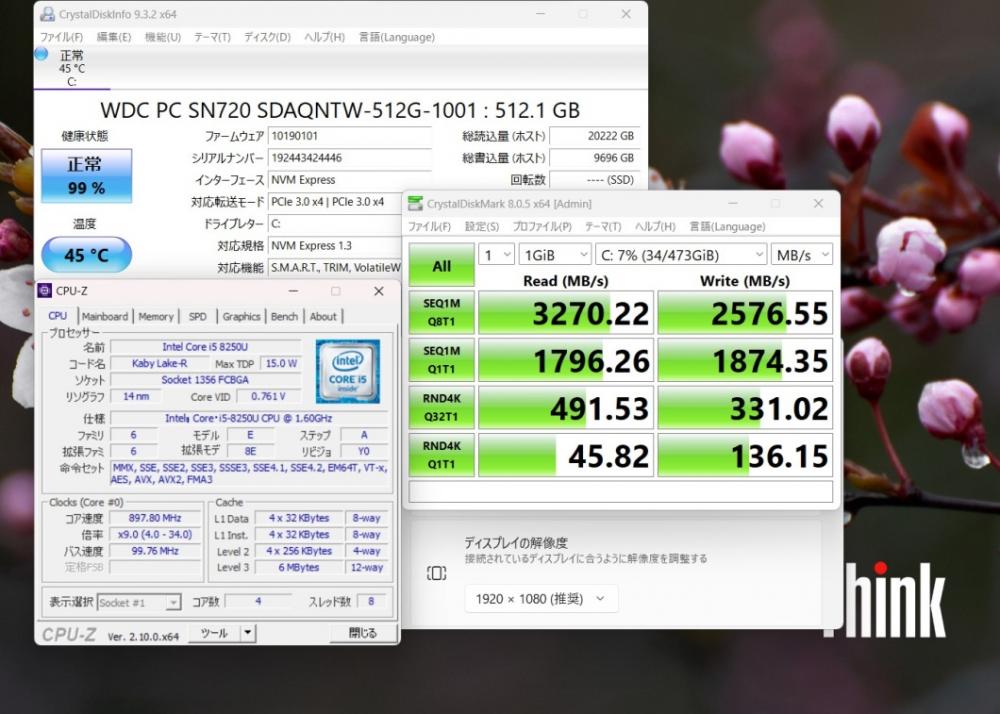1000x714 pixels.
Task: Click the ツール button in CPU-Z
Action: (214, 633)
